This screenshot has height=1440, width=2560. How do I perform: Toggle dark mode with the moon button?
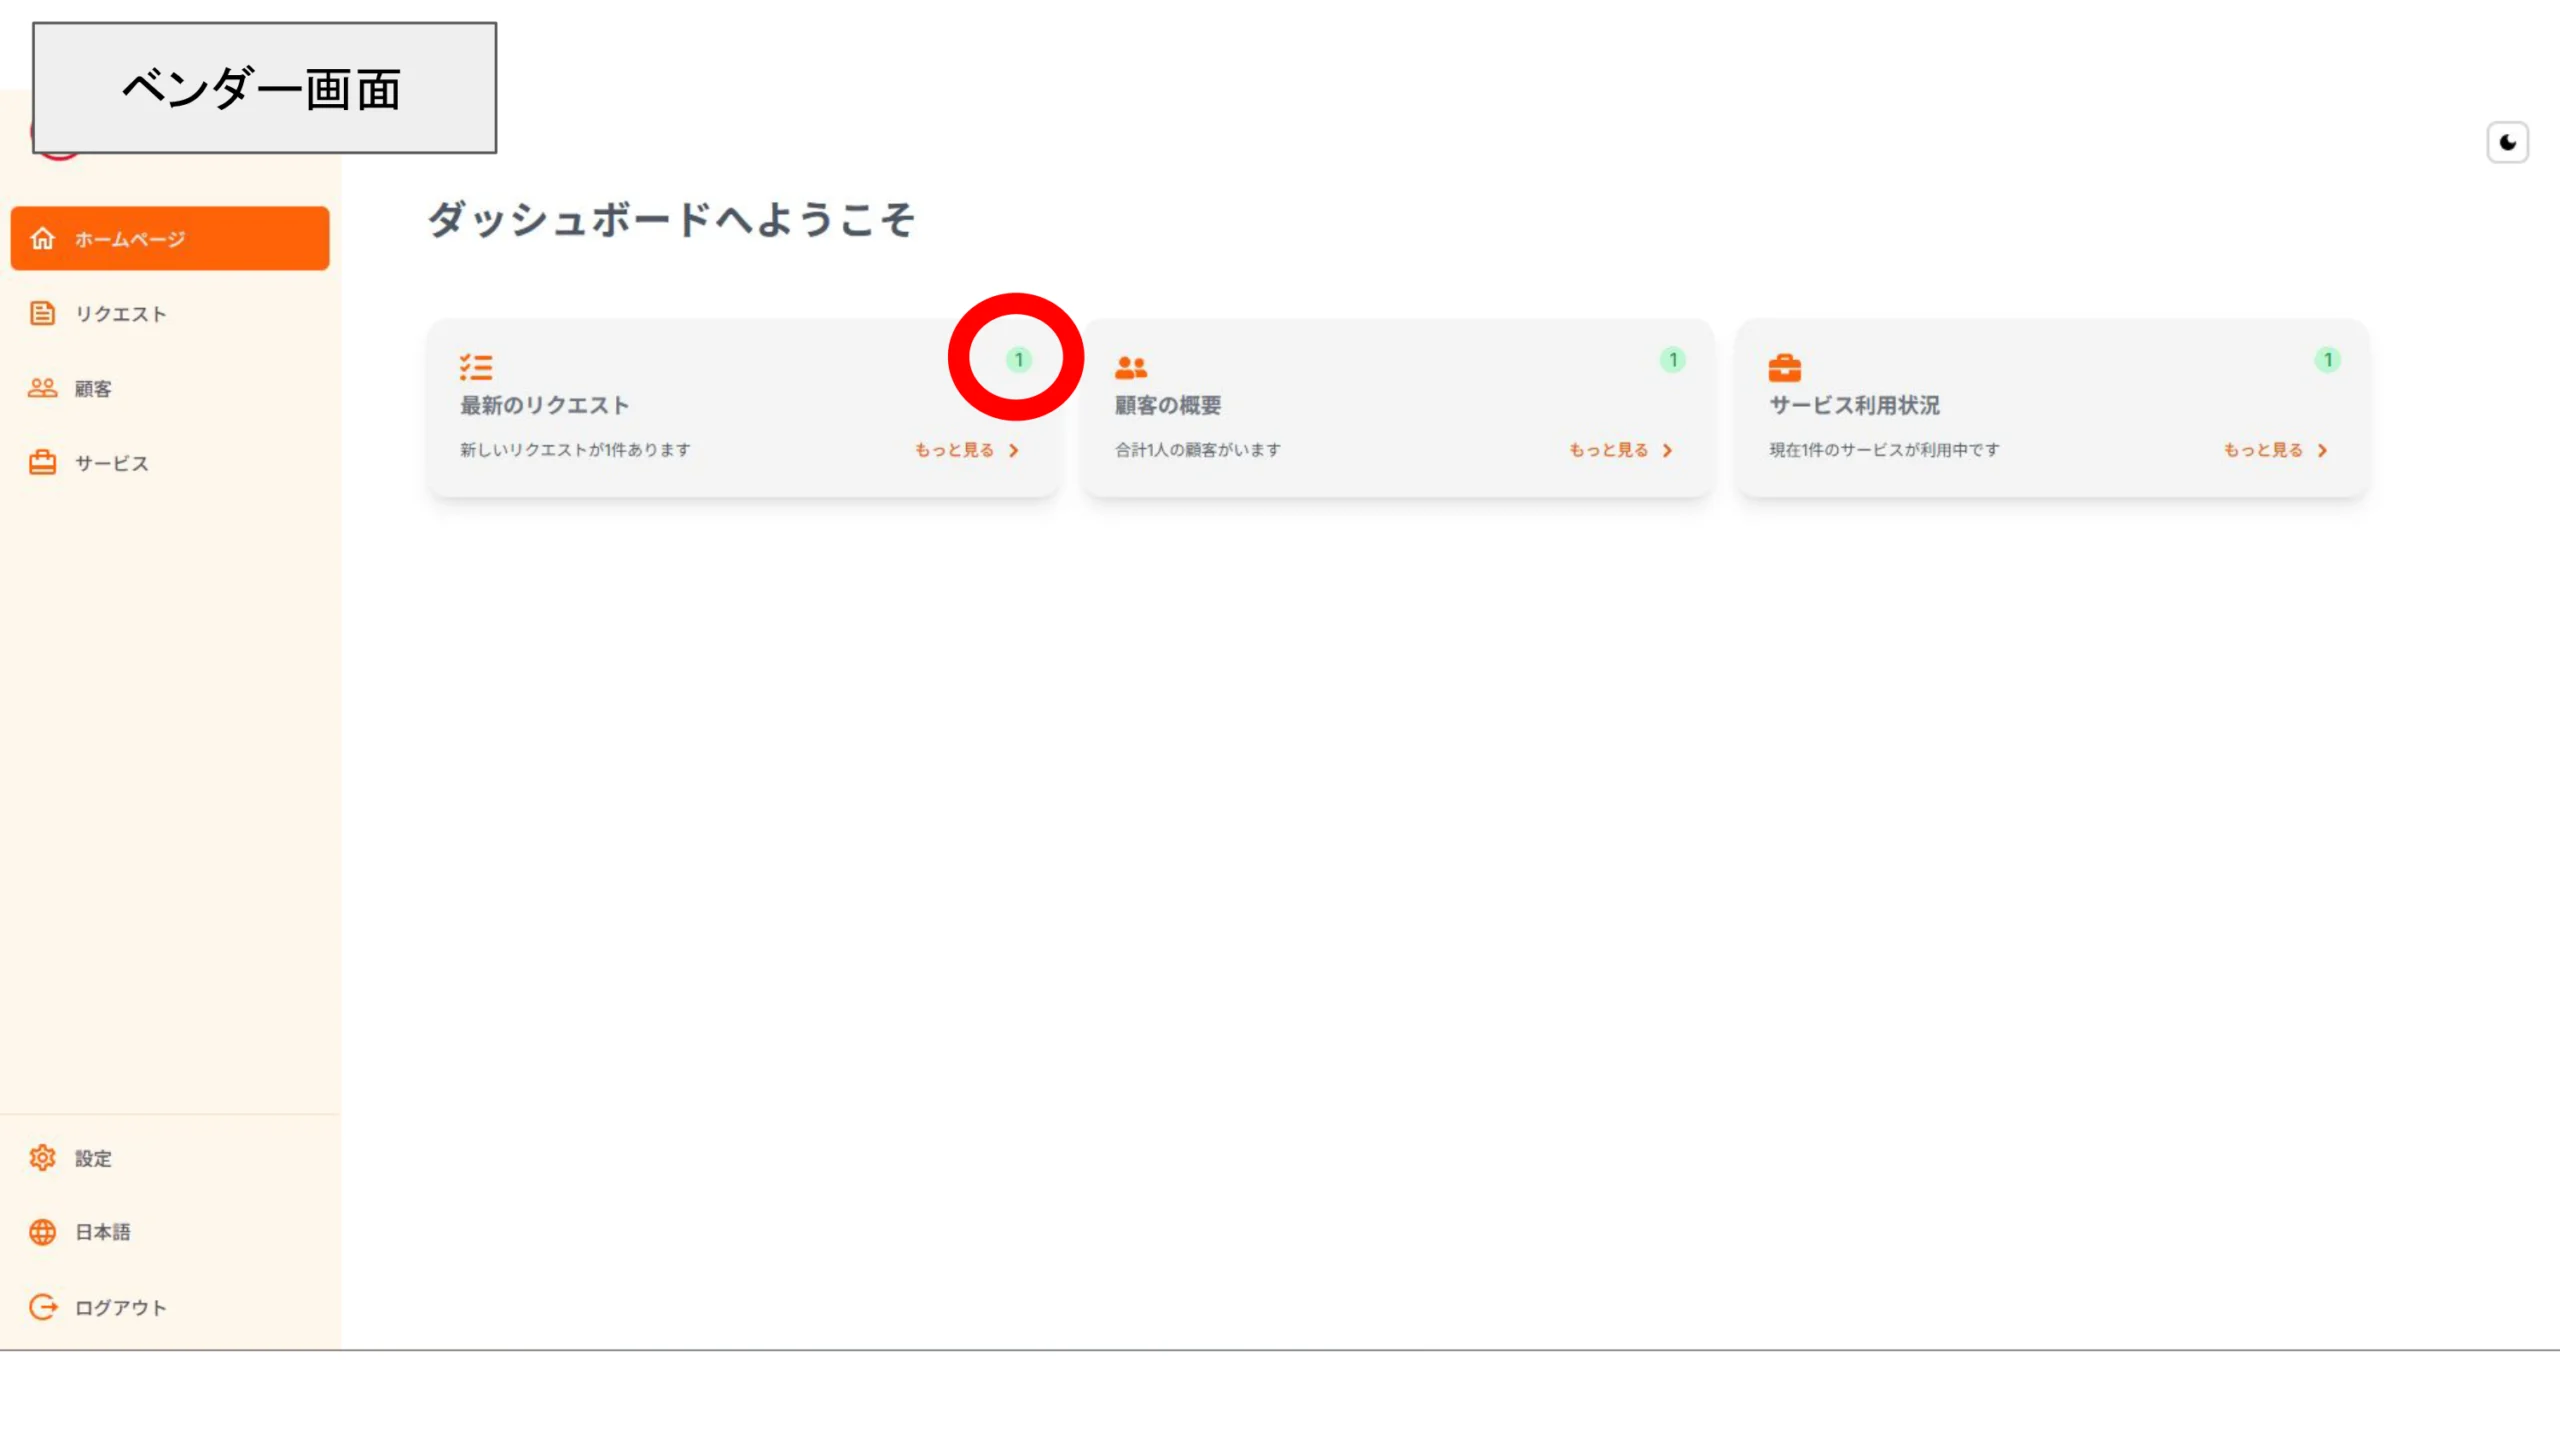point(2508,142)
